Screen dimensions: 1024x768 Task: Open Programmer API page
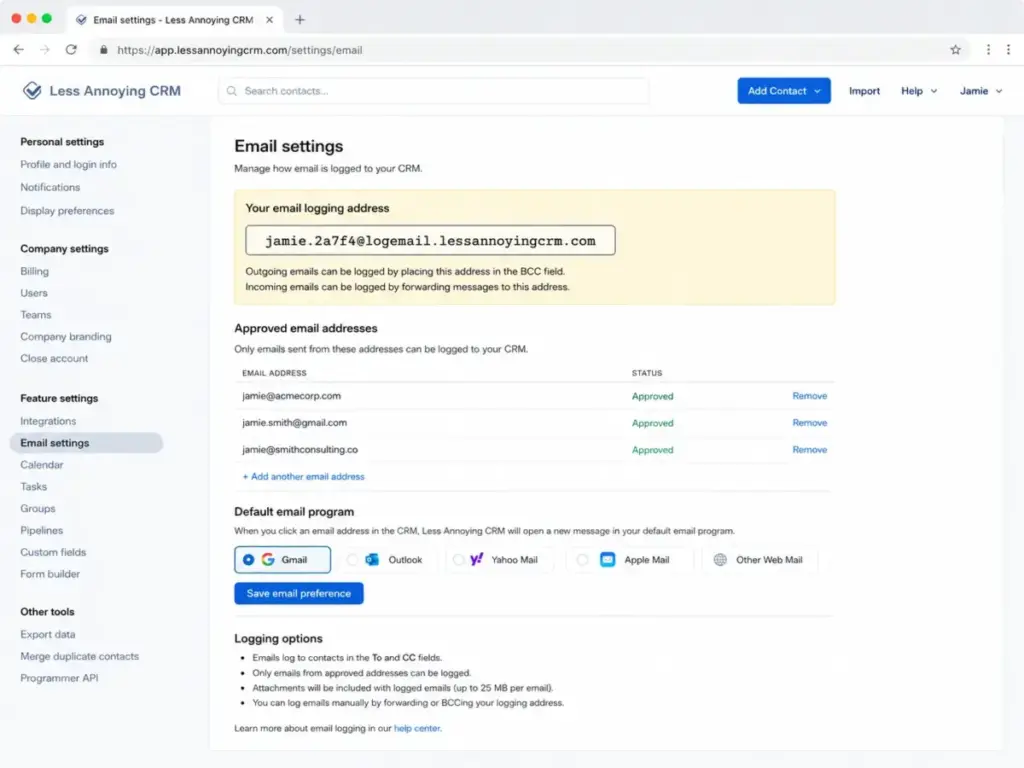(59, 678)
